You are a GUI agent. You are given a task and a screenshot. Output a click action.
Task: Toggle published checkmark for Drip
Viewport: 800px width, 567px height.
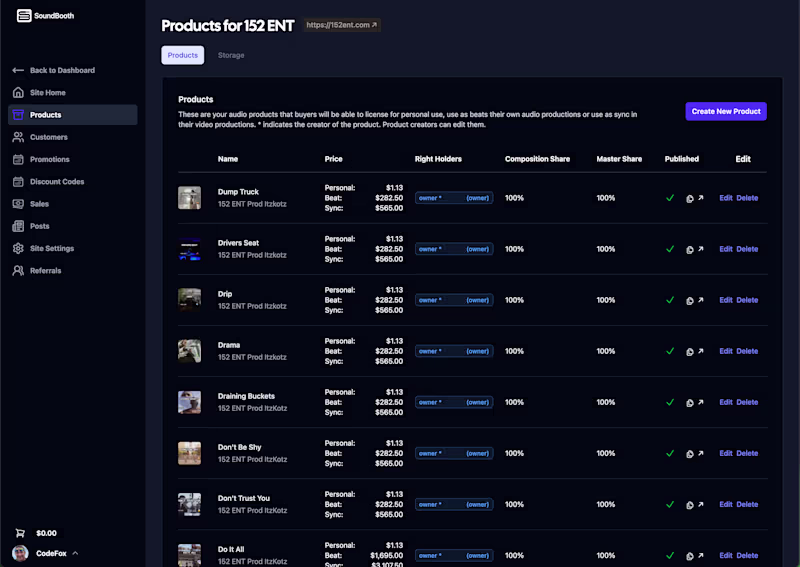pos(670,300)
